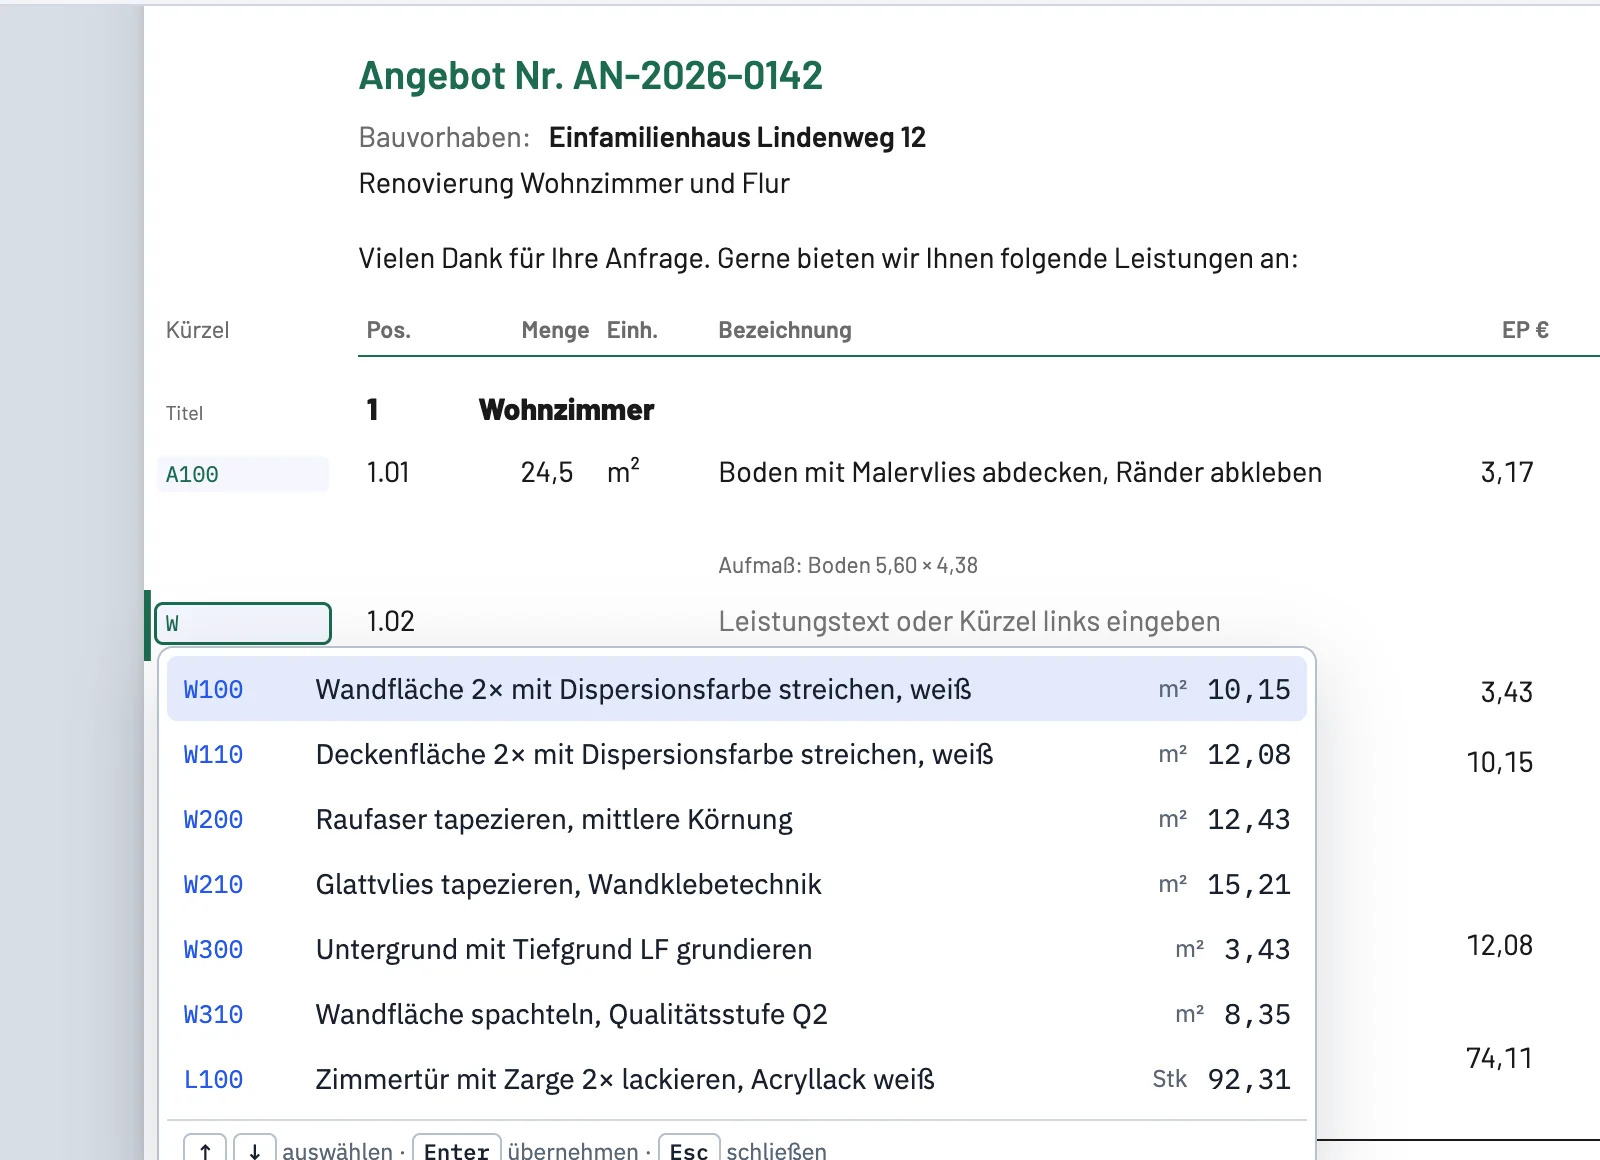The height and width of the screenshot is (1160, 1600).
Task: Choose W110 Deckenfläche streichen entry
Action: [x=737, y=754]
